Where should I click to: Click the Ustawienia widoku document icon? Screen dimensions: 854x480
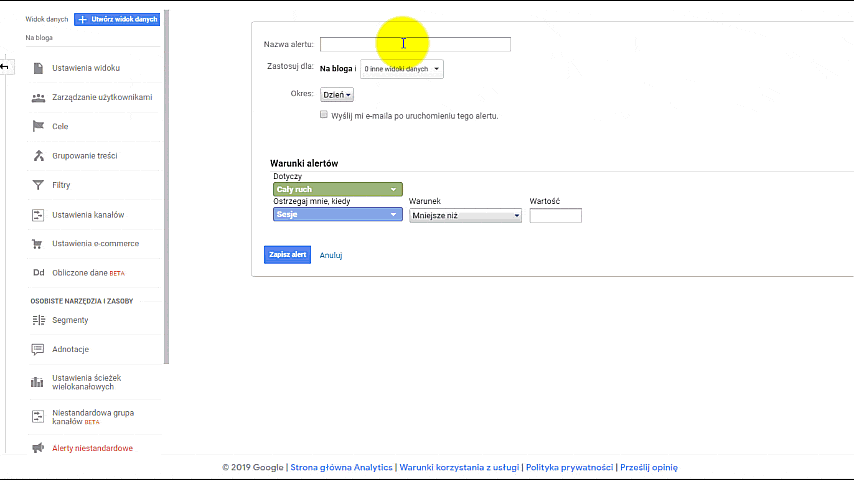[x=38, y=68]
